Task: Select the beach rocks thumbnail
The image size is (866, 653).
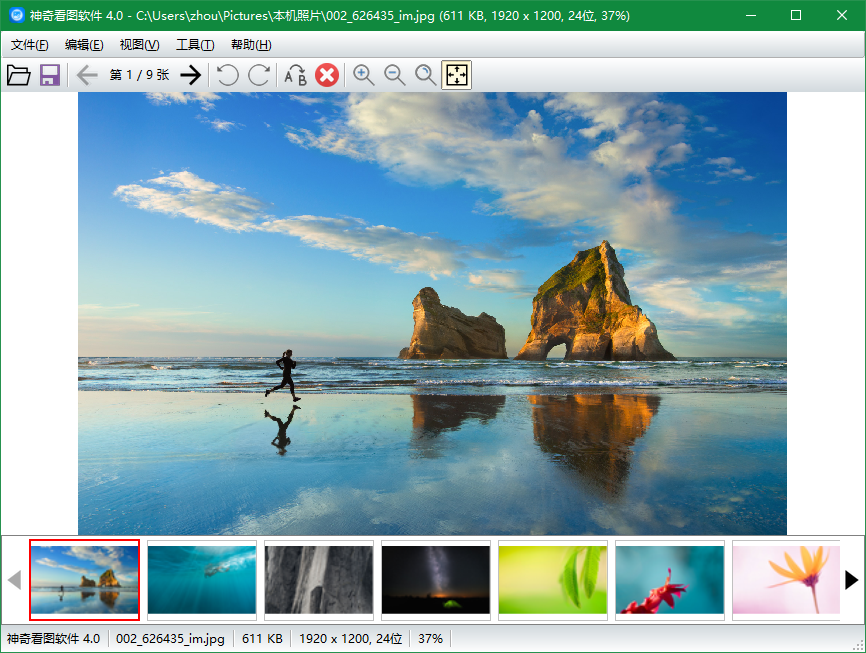Action: tap(85, 580)
